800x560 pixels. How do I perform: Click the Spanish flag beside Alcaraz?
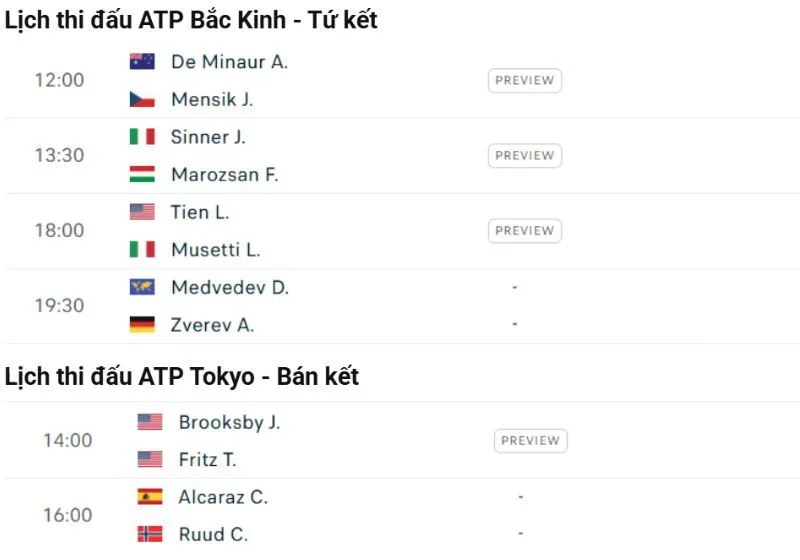point(150,497)
